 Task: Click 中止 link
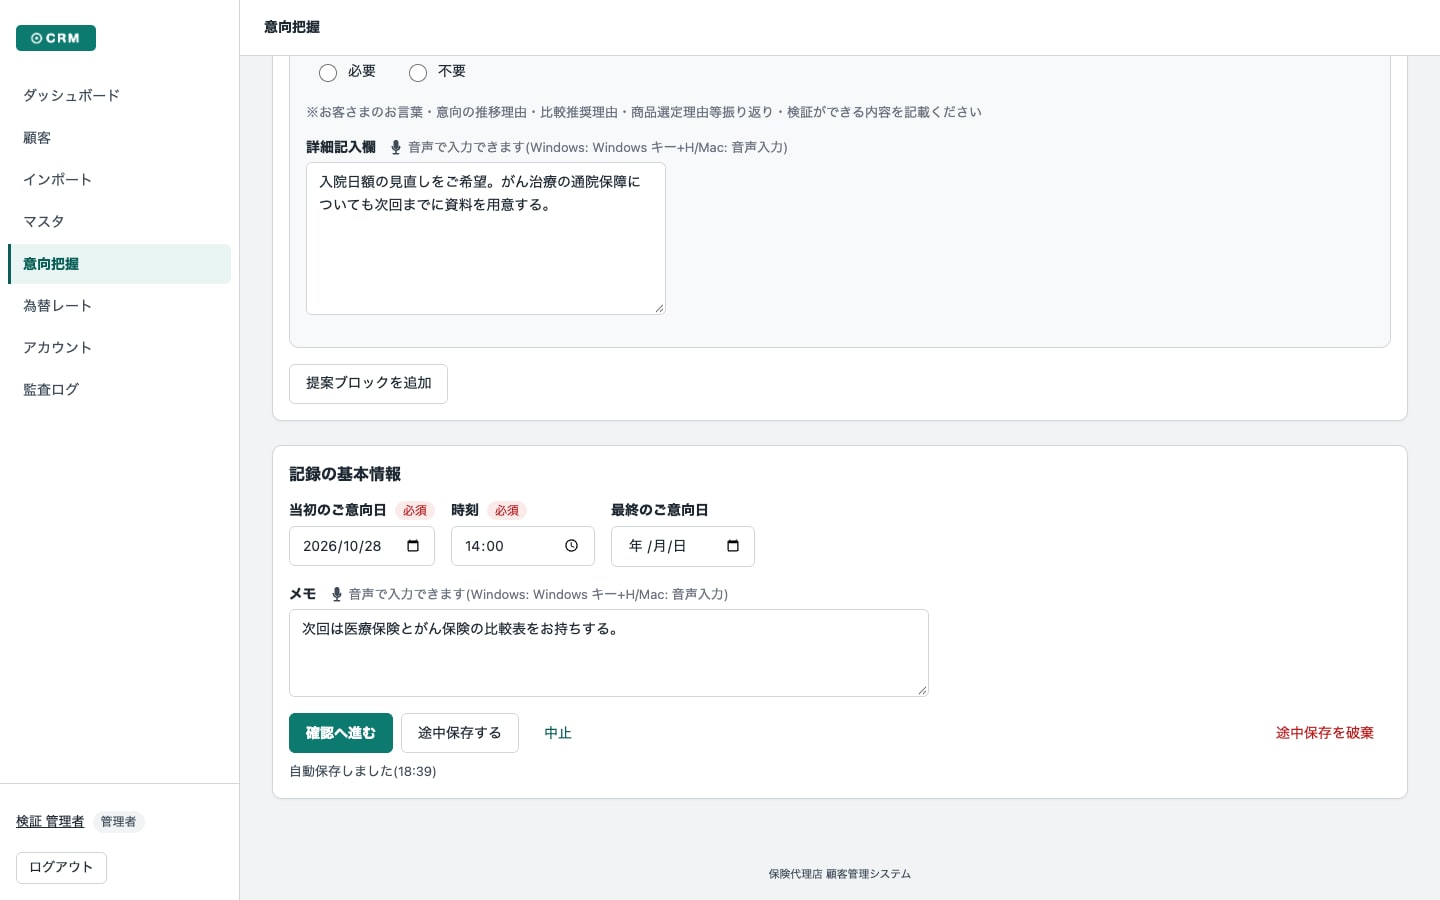click(x=558, y=733)
